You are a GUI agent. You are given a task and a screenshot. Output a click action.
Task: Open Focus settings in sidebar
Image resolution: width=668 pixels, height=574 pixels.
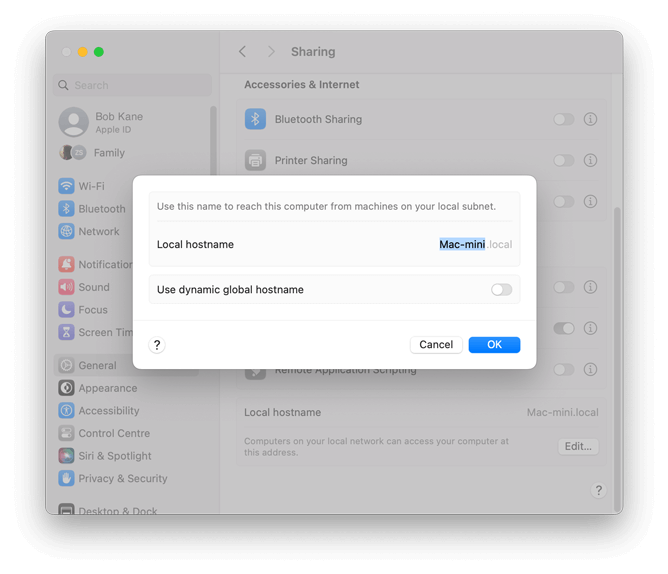(83, 310)
